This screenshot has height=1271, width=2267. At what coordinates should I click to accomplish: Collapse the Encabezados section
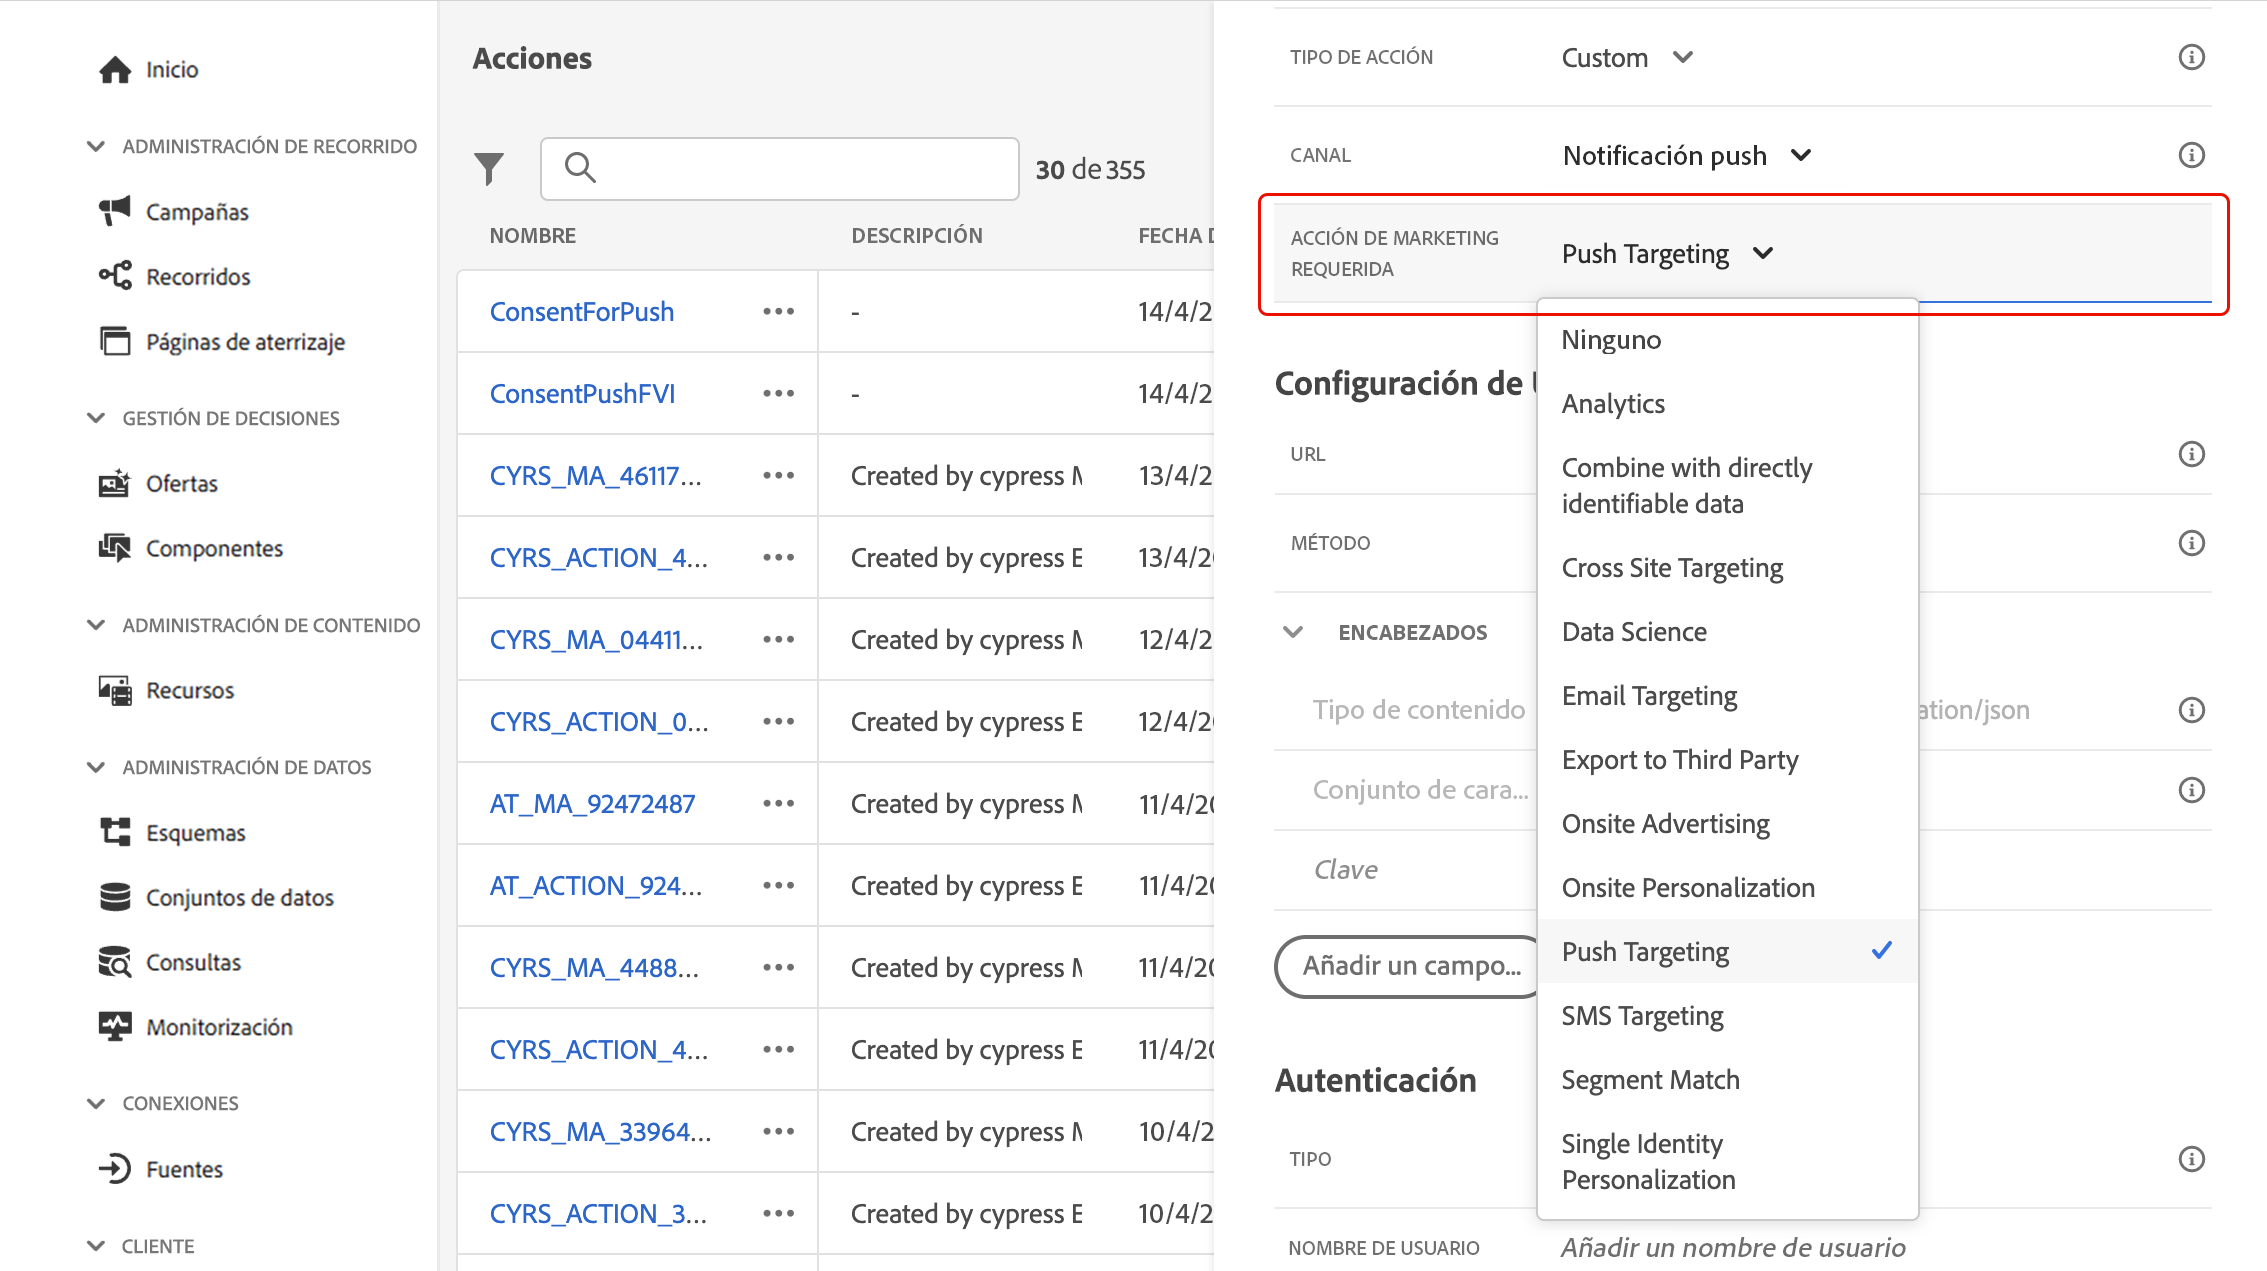tap(1293, 632)
